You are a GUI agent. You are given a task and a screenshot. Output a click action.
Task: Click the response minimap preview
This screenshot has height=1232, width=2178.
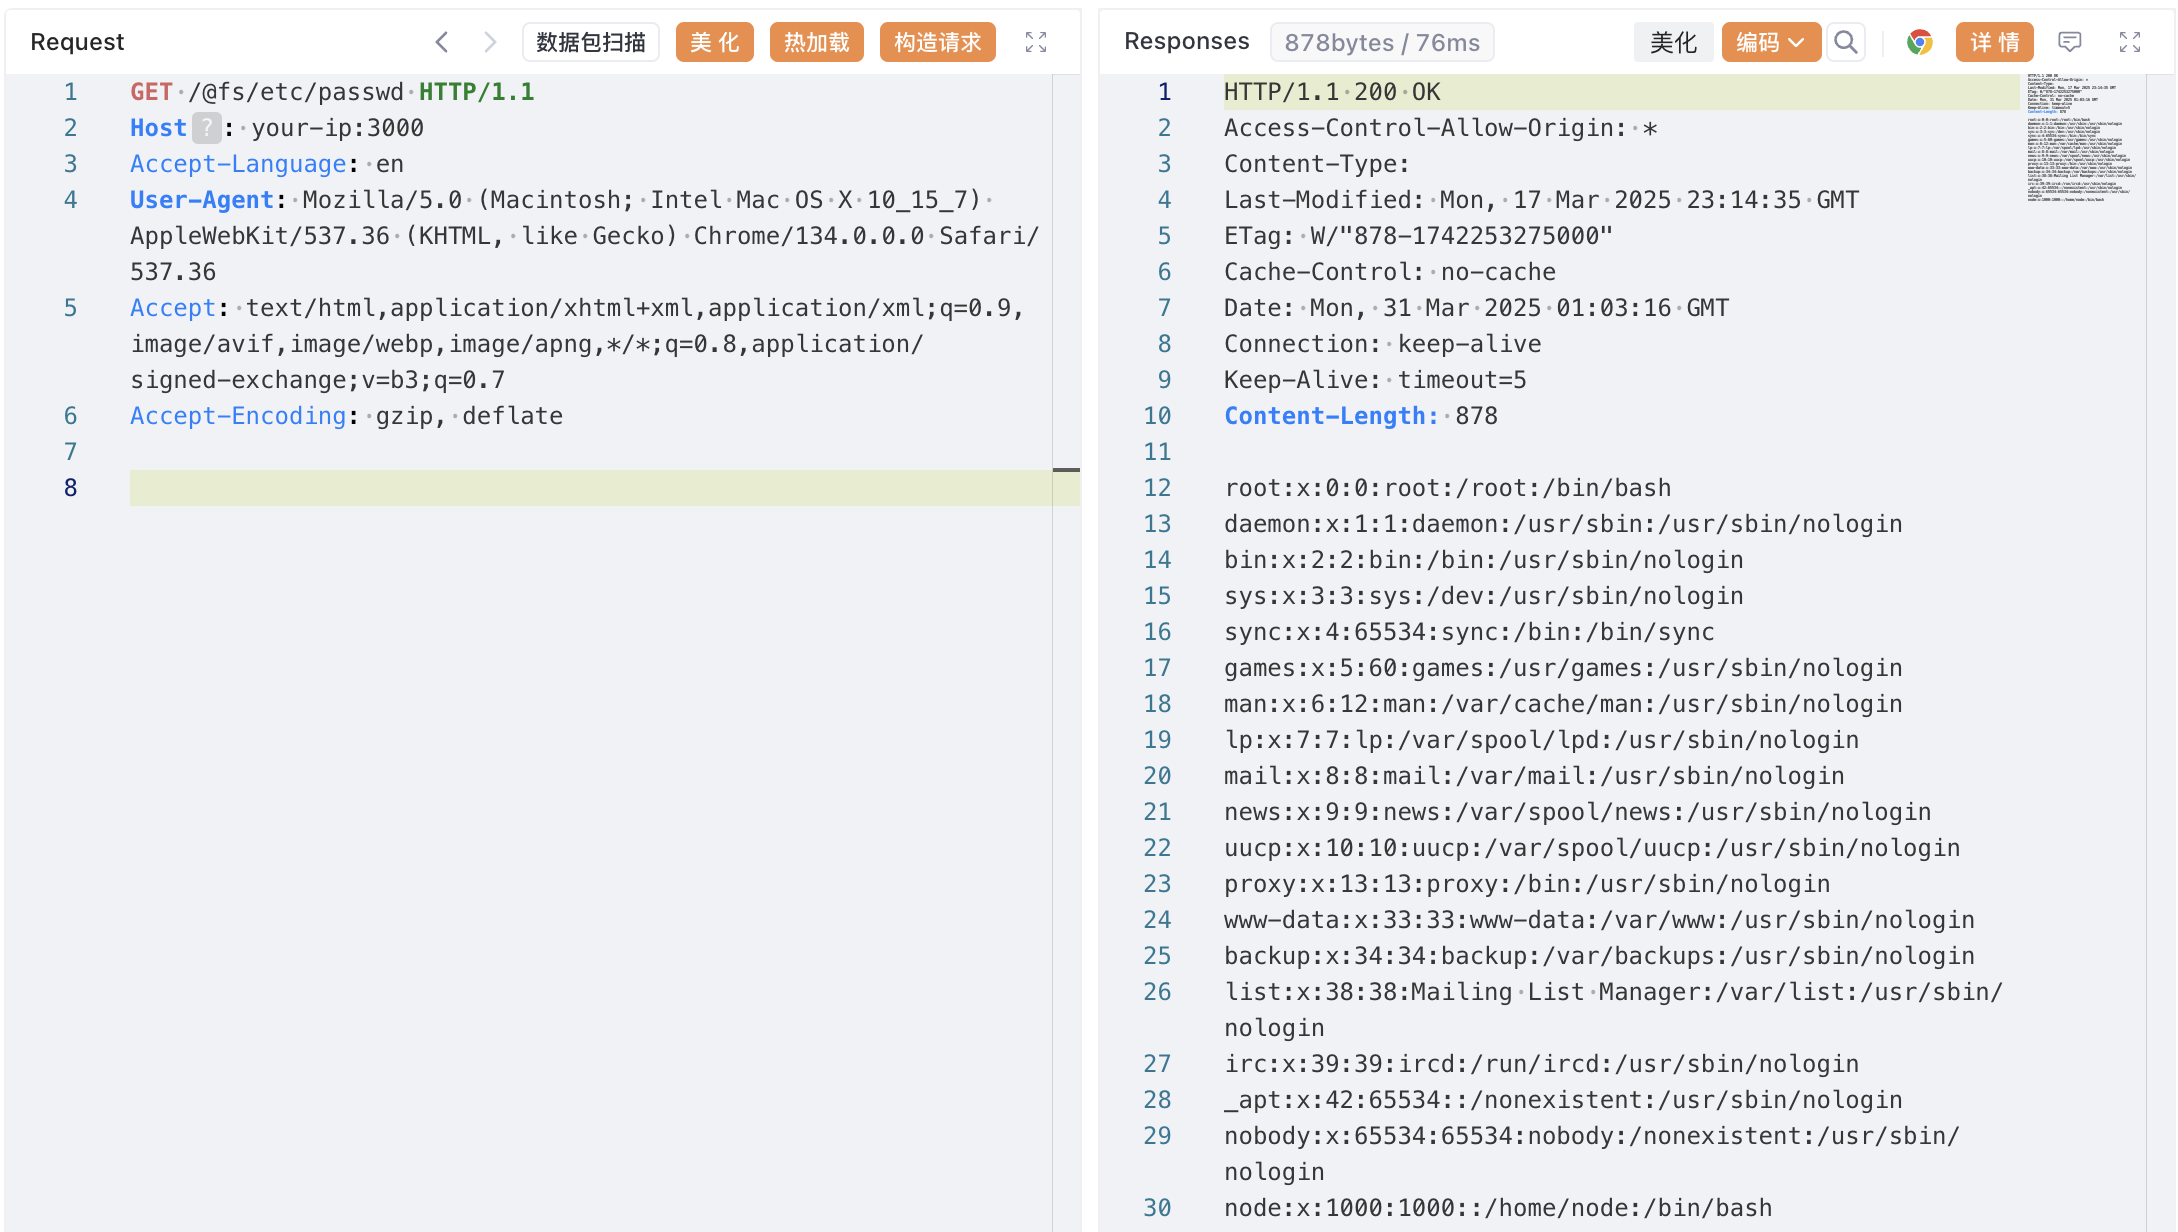pyautogui.click(x=2080, y=138)
